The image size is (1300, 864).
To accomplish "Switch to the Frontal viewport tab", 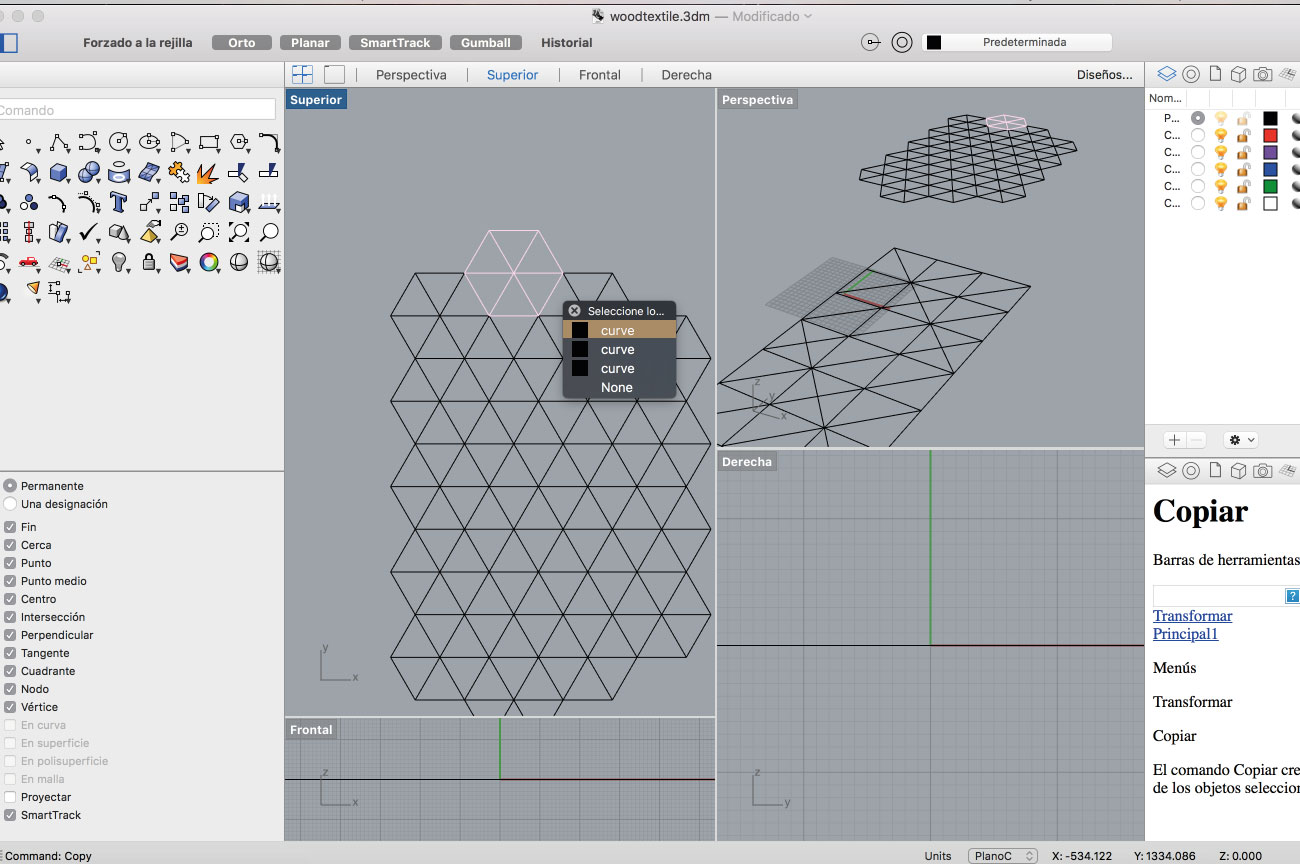I will [x=600, y=75].
